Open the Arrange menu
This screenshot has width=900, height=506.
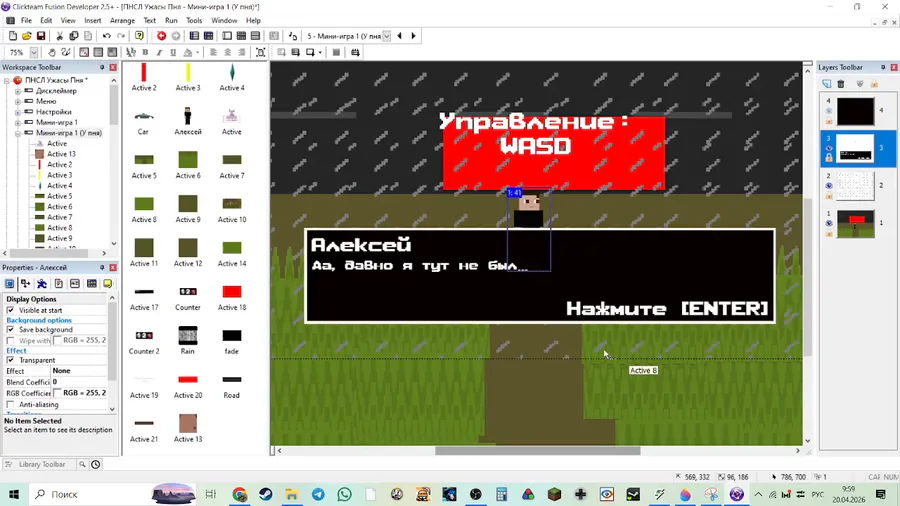[122, 20]
